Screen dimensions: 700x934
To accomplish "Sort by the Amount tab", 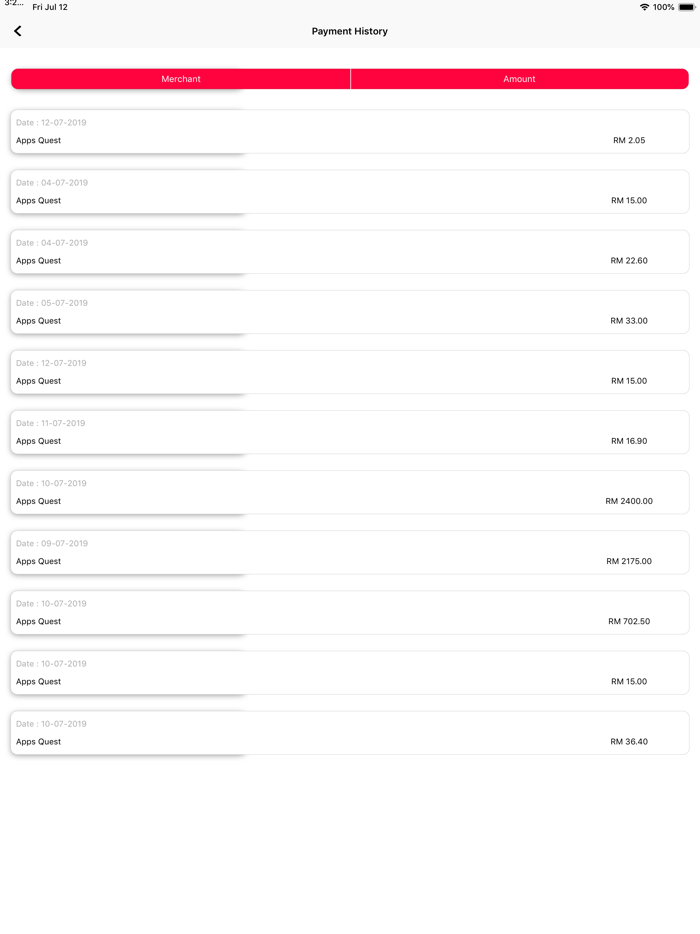I will 519,79.
